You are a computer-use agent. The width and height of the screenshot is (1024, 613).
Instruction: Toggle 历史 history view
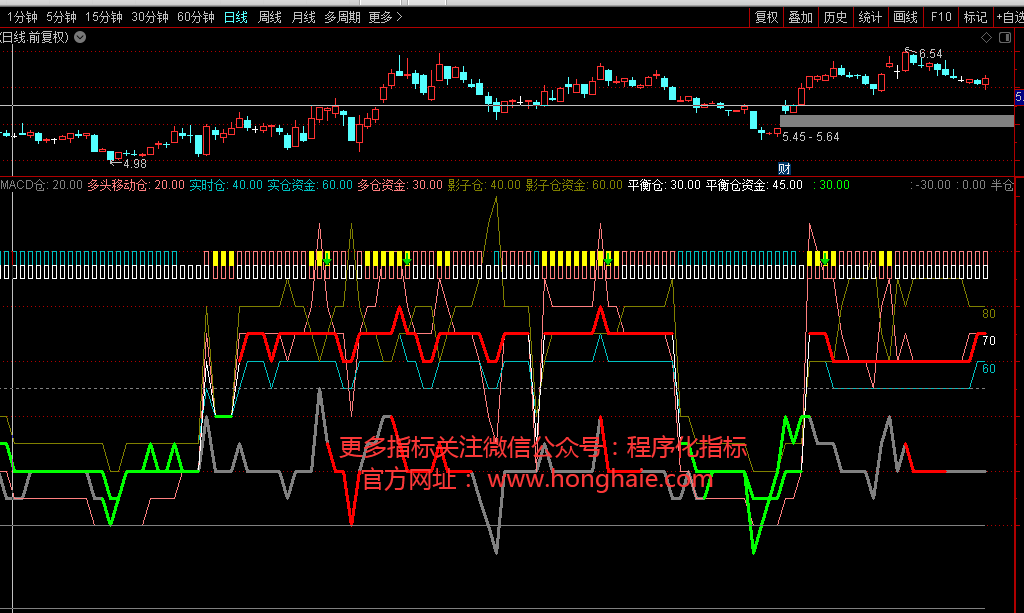835,17
